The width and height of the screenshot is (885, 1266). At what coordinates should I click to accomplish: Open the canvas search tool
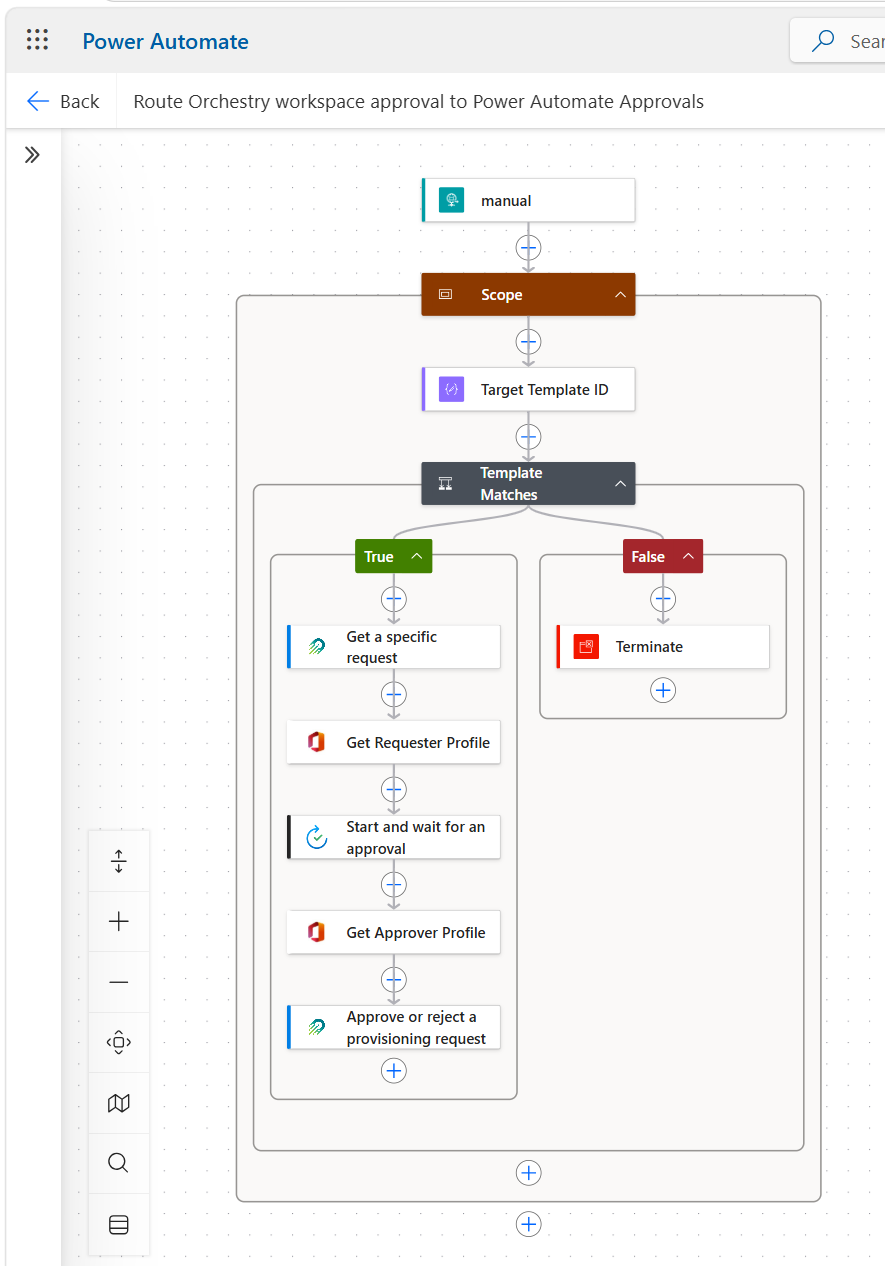[x=119, y=1163]
